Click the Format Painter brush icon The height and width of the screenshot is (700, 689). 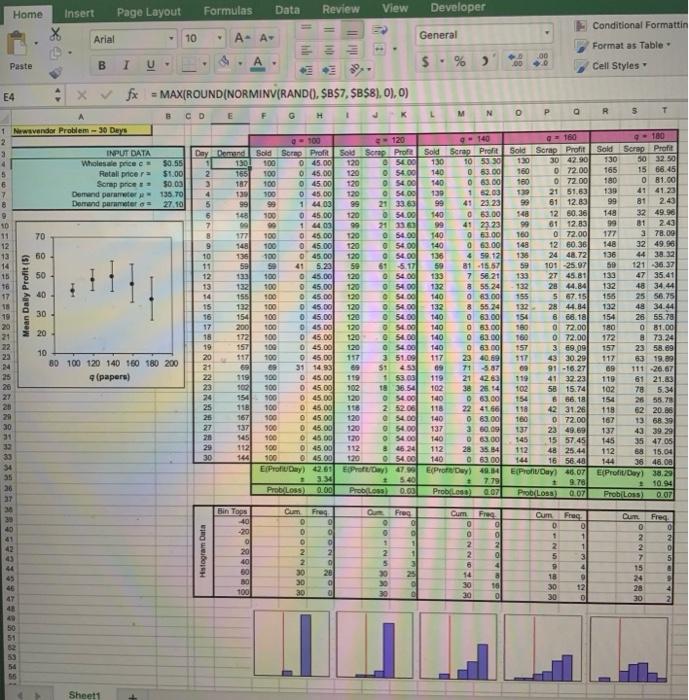(55, 72)
